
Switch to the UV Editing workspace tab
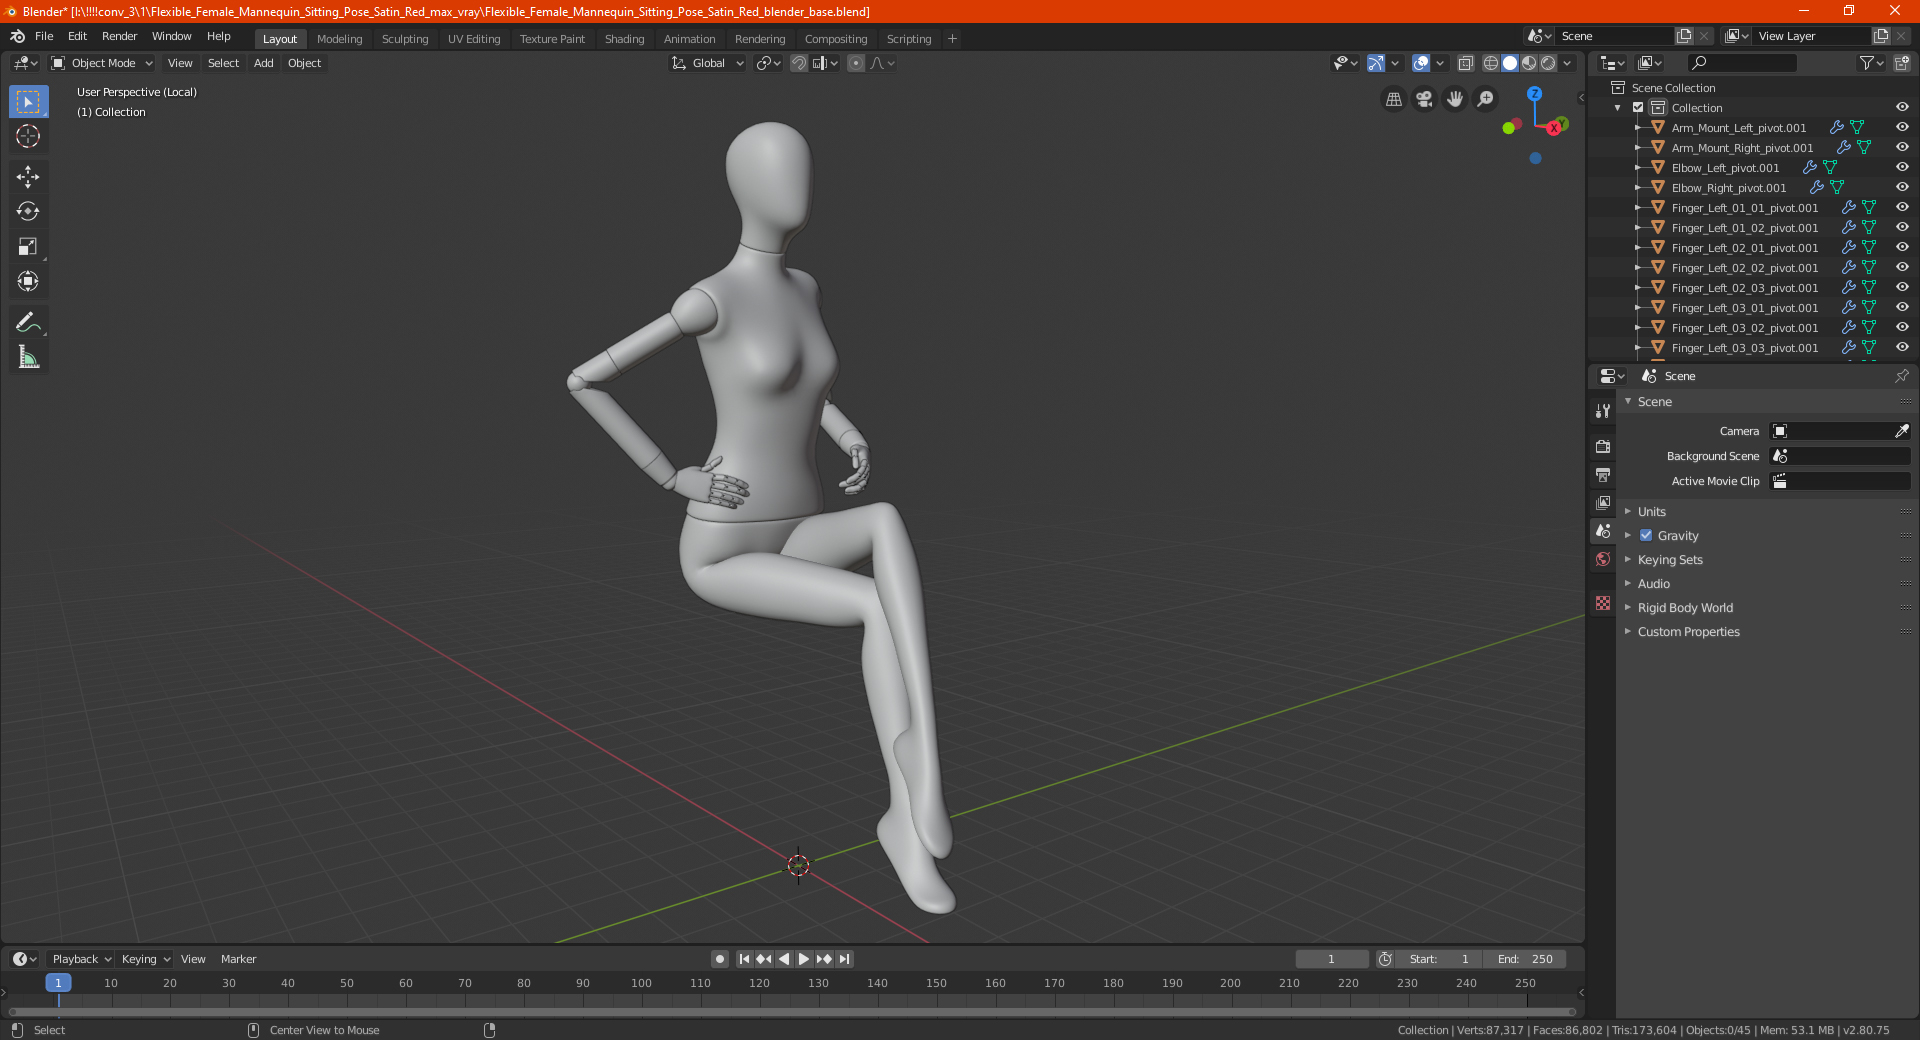pyautogui.click(x=474, y=39)
